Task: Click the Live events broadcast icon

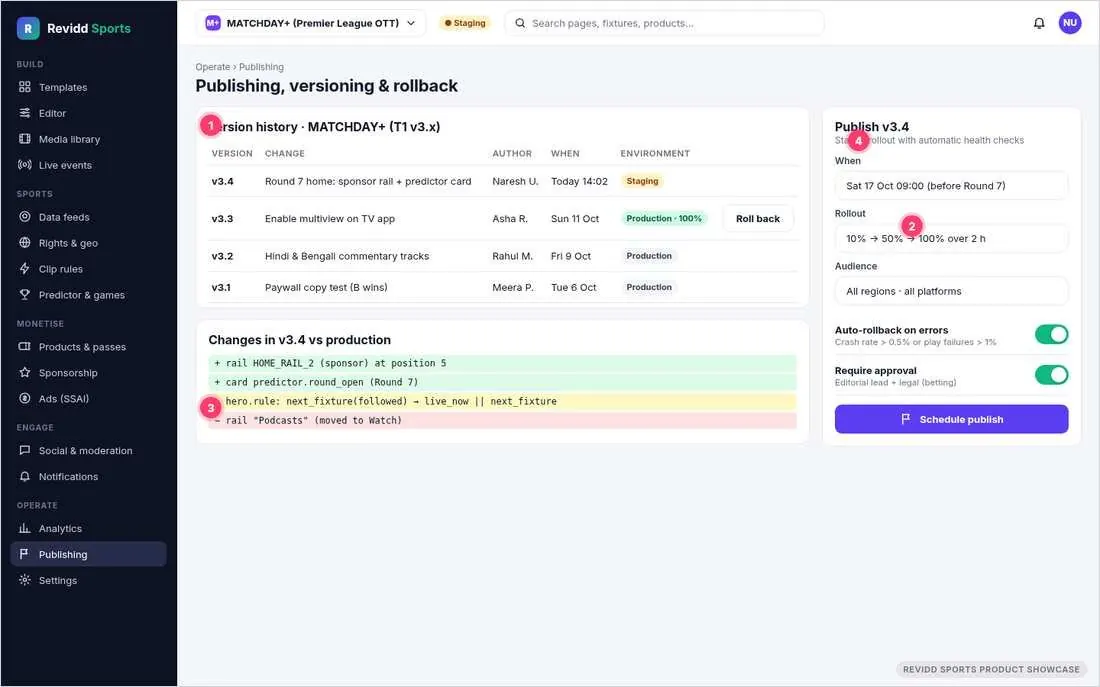Action: 25,165
